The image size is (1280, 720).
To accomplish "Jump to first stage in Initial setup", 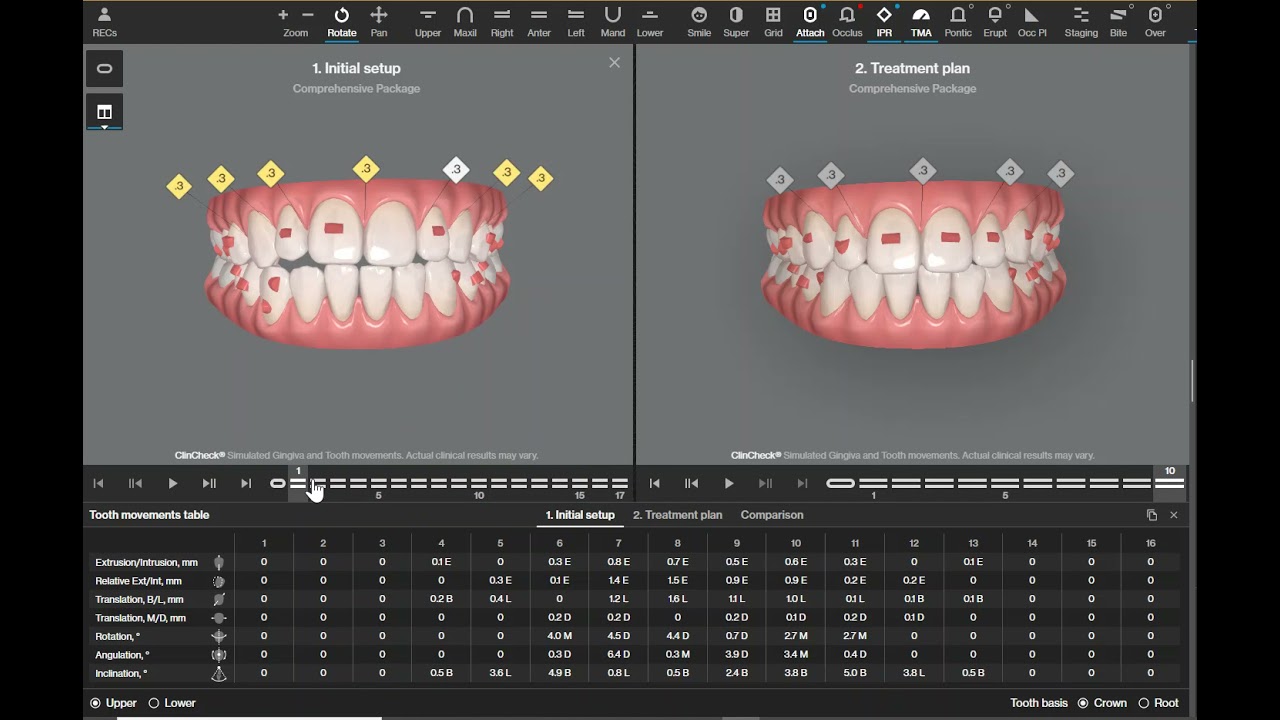I will [98, 483].
